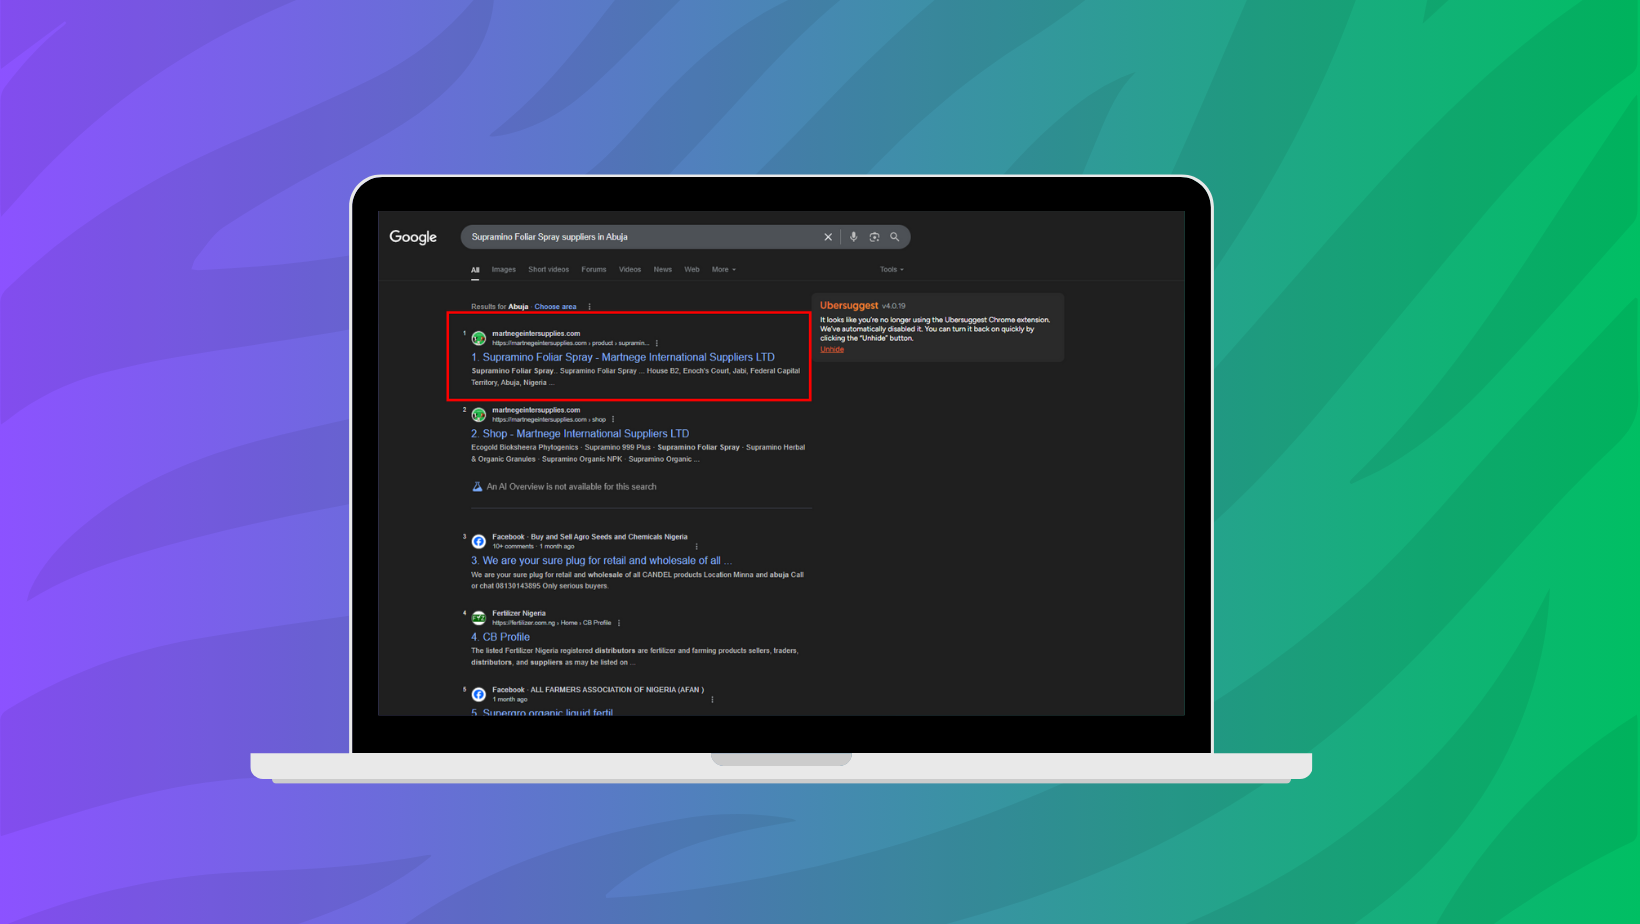
Task: Submit search with the magnifier icon
Action: click(x=895, y=237)
